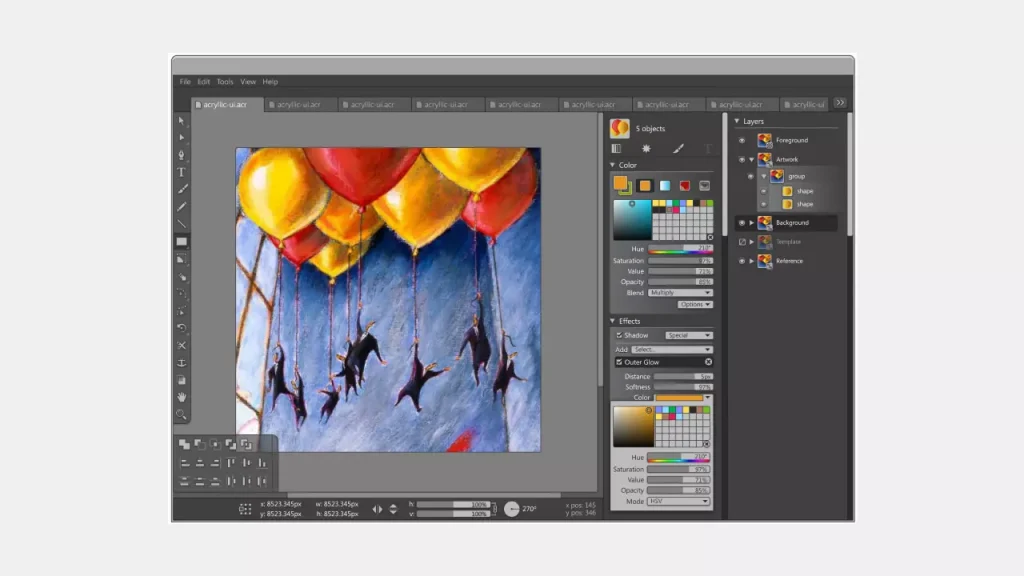Click flip horizontal arrows in status bar
This screenshot has width=1024, height=576.
(377, 509)
